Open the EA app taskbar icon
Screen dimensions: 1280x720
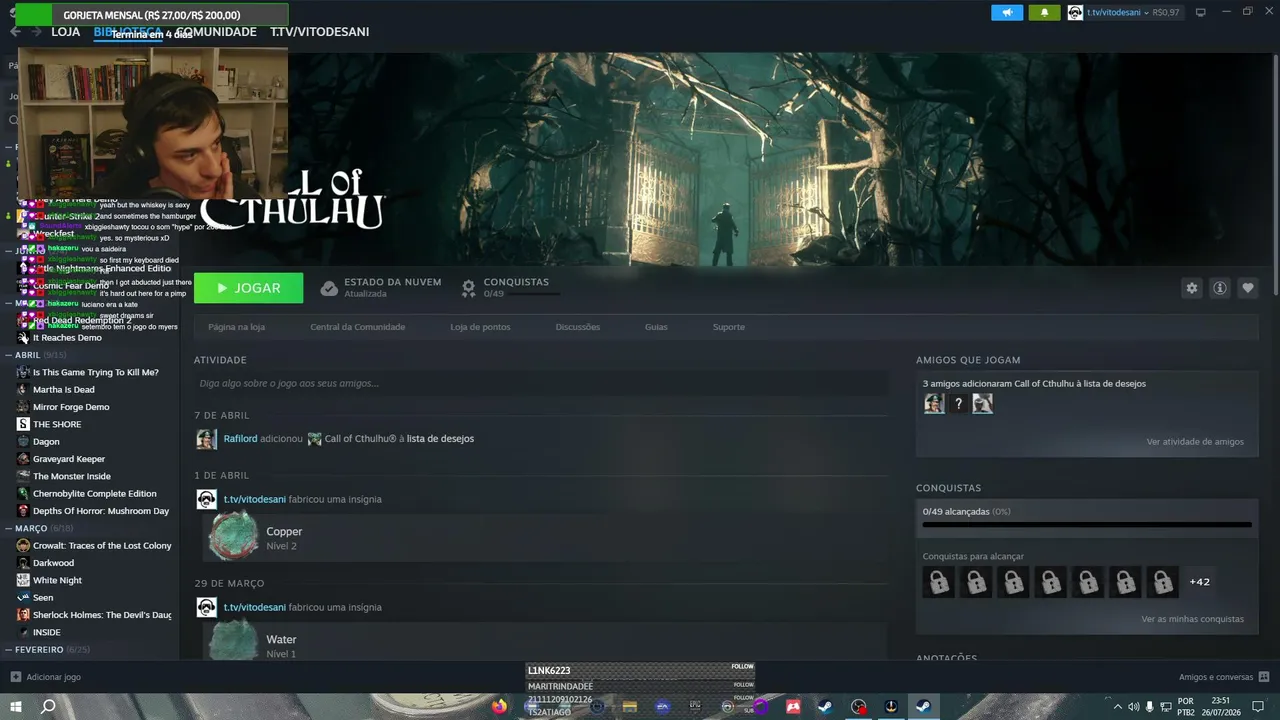[662, 706]
